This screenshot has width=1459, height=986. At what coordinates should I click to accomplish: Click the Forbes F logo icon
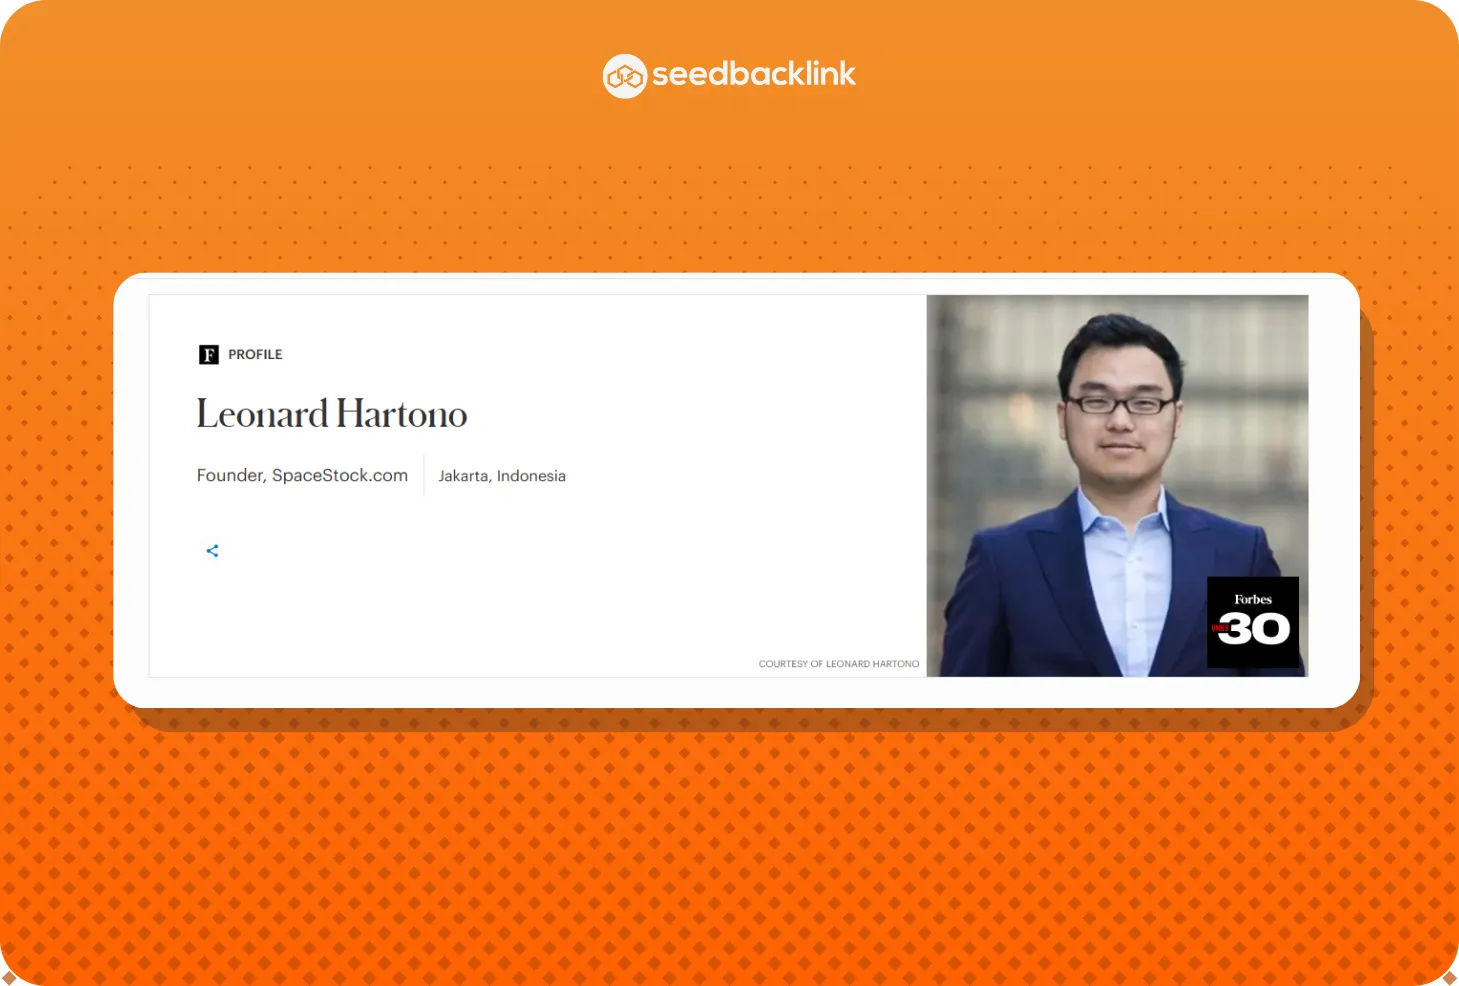tap(209, 355)
